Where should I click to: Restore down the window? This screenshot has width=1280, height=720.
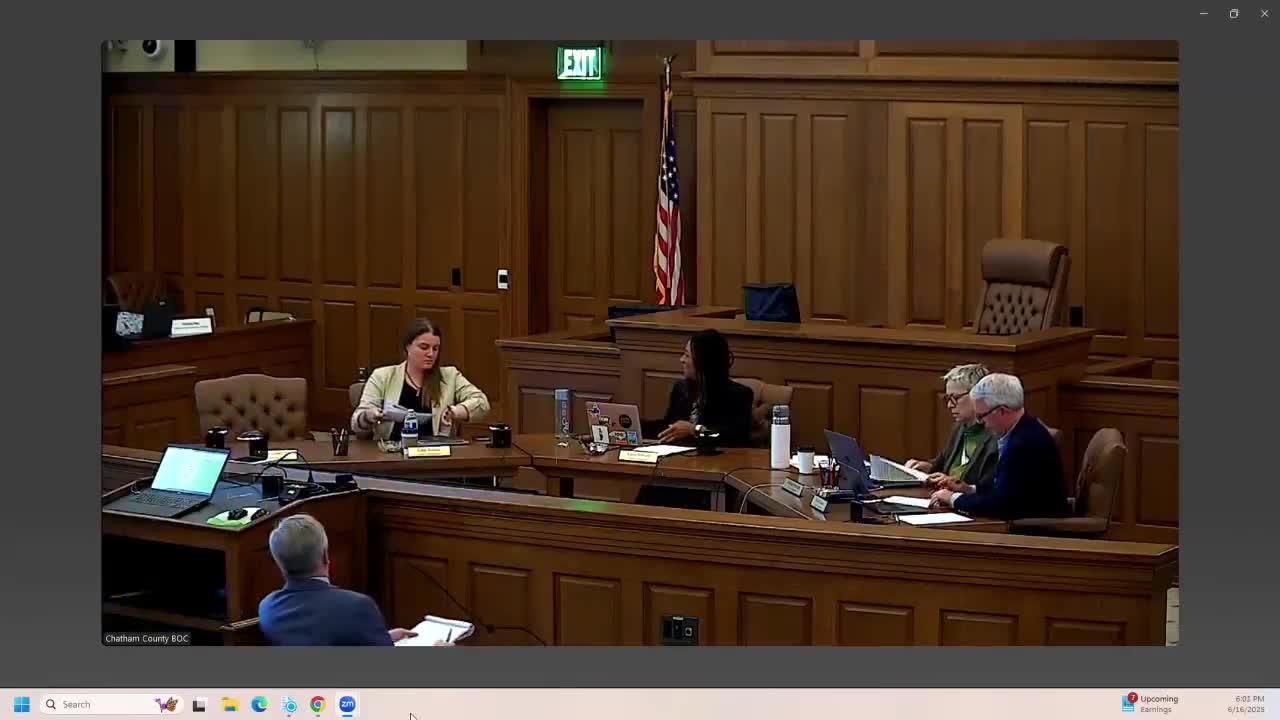coord(1234,13)
